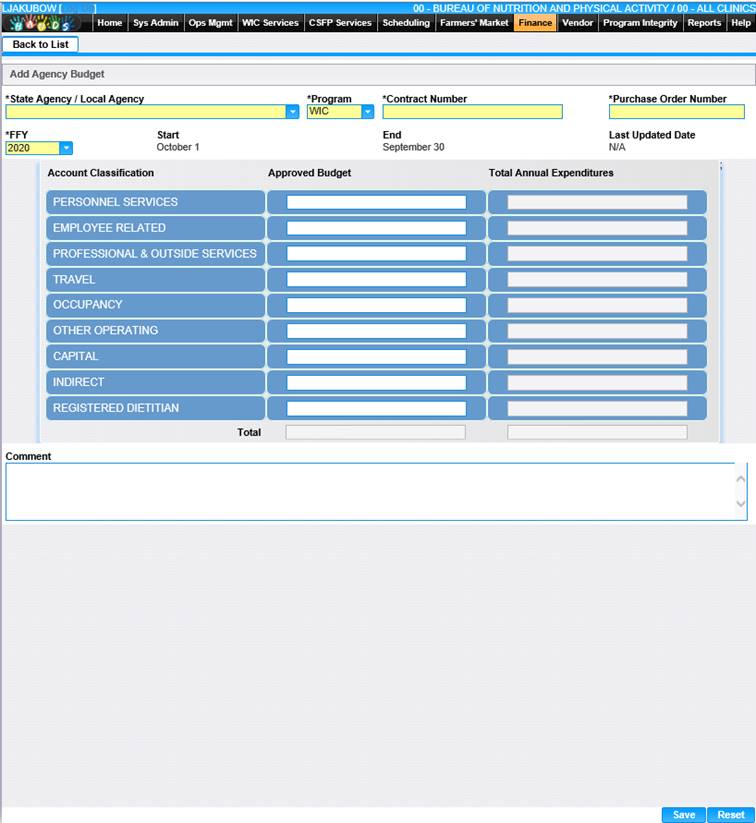The width and height of the screenshot is (756, 823).
Task: Click Total Annual Expenditures for Capital
Action: tap(597, 357)
